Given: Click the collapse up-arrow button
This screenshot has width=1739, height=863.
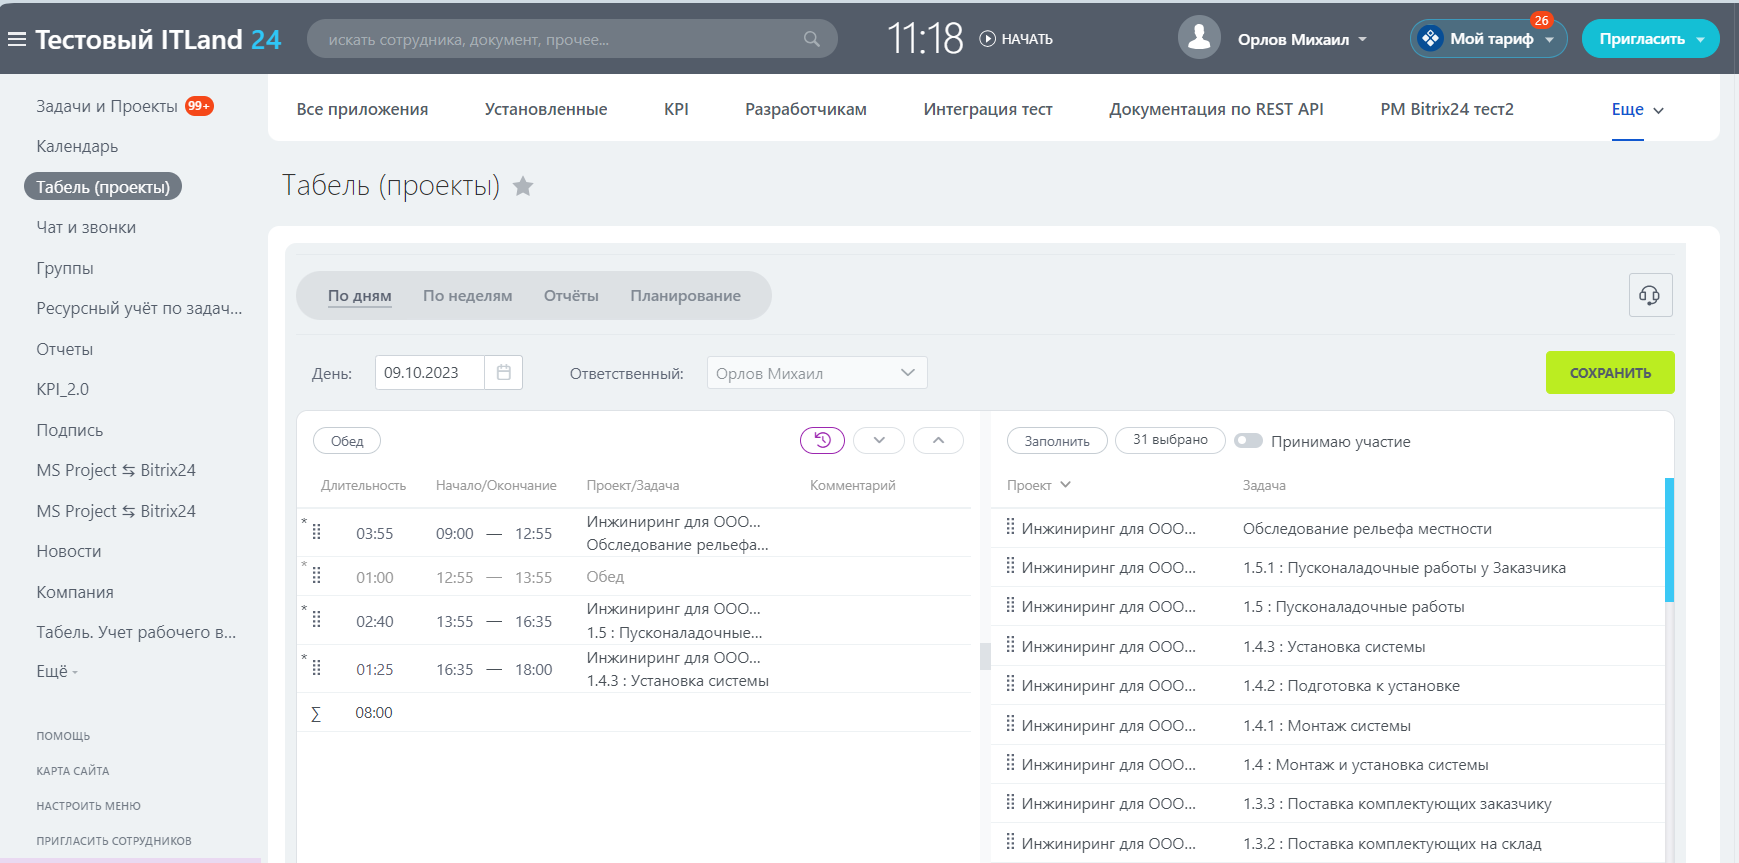Looking at the screenshot, I should click(x=938, y=440).
